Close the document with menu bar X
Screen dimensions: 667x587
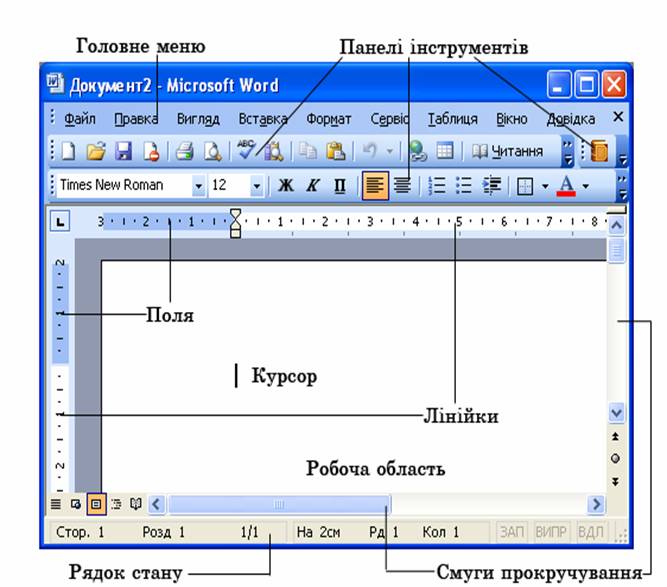[618, 117]
